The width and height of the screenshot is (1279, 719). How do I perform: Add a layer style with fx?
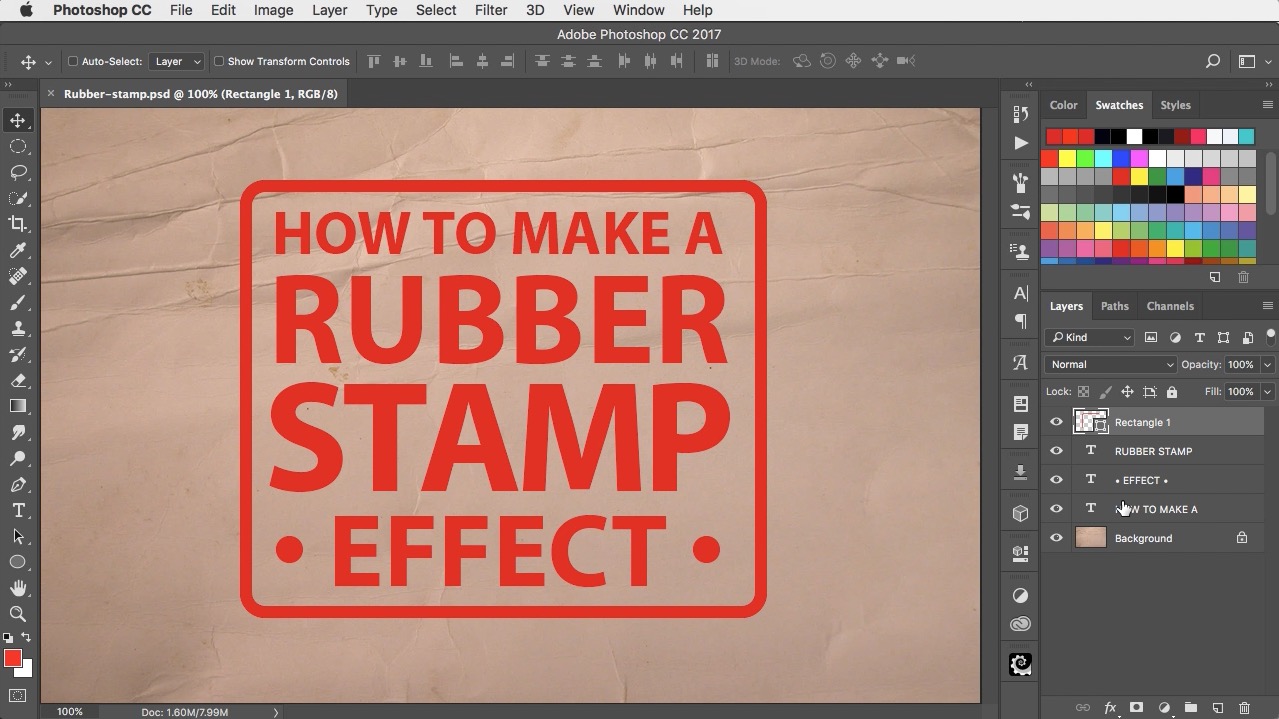1110,708
